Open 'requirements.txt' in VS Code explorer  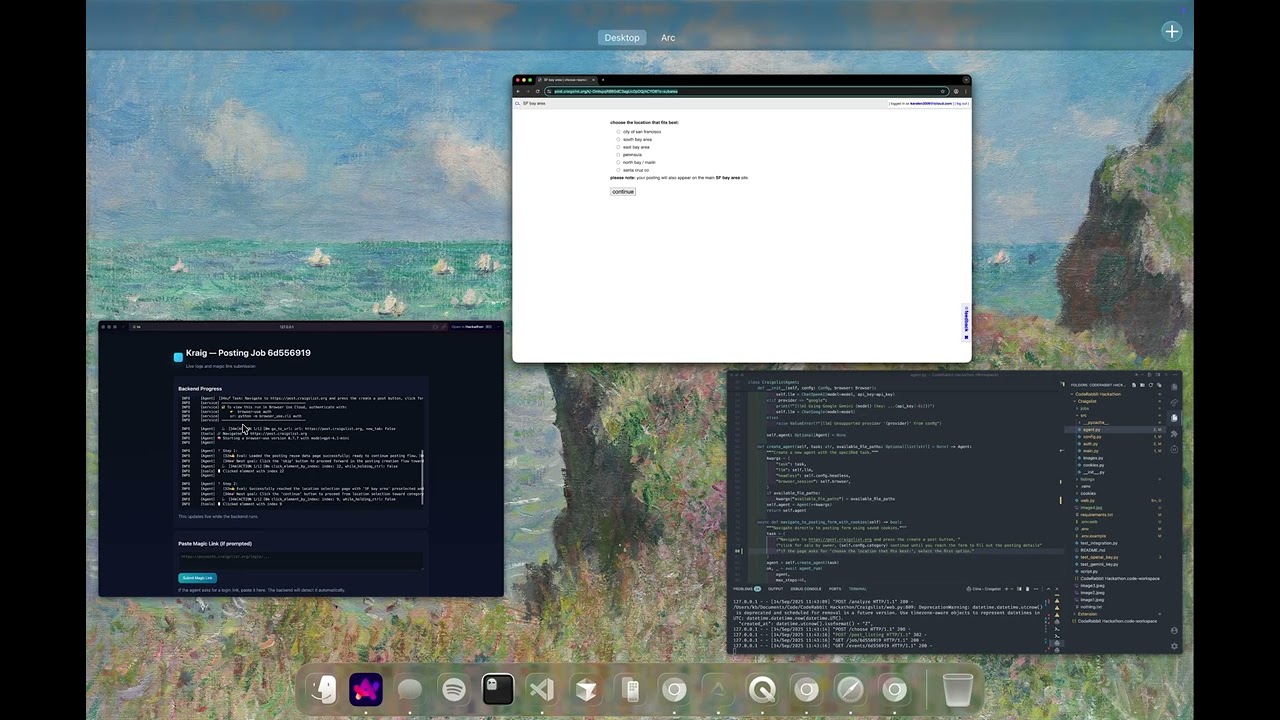point(1094,514)
